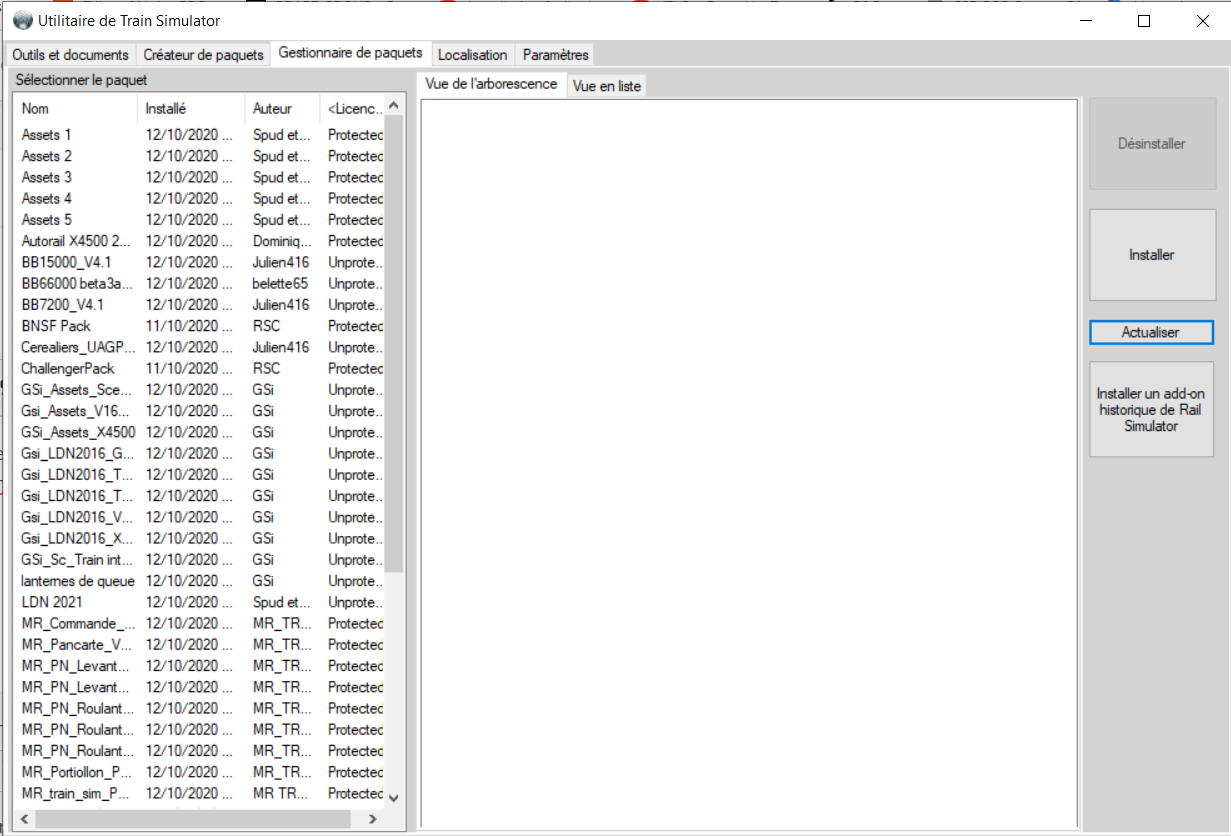1231x836 pixels.
Task: Select the Cerealiers_UAGP package row
Action: [199, 347]
